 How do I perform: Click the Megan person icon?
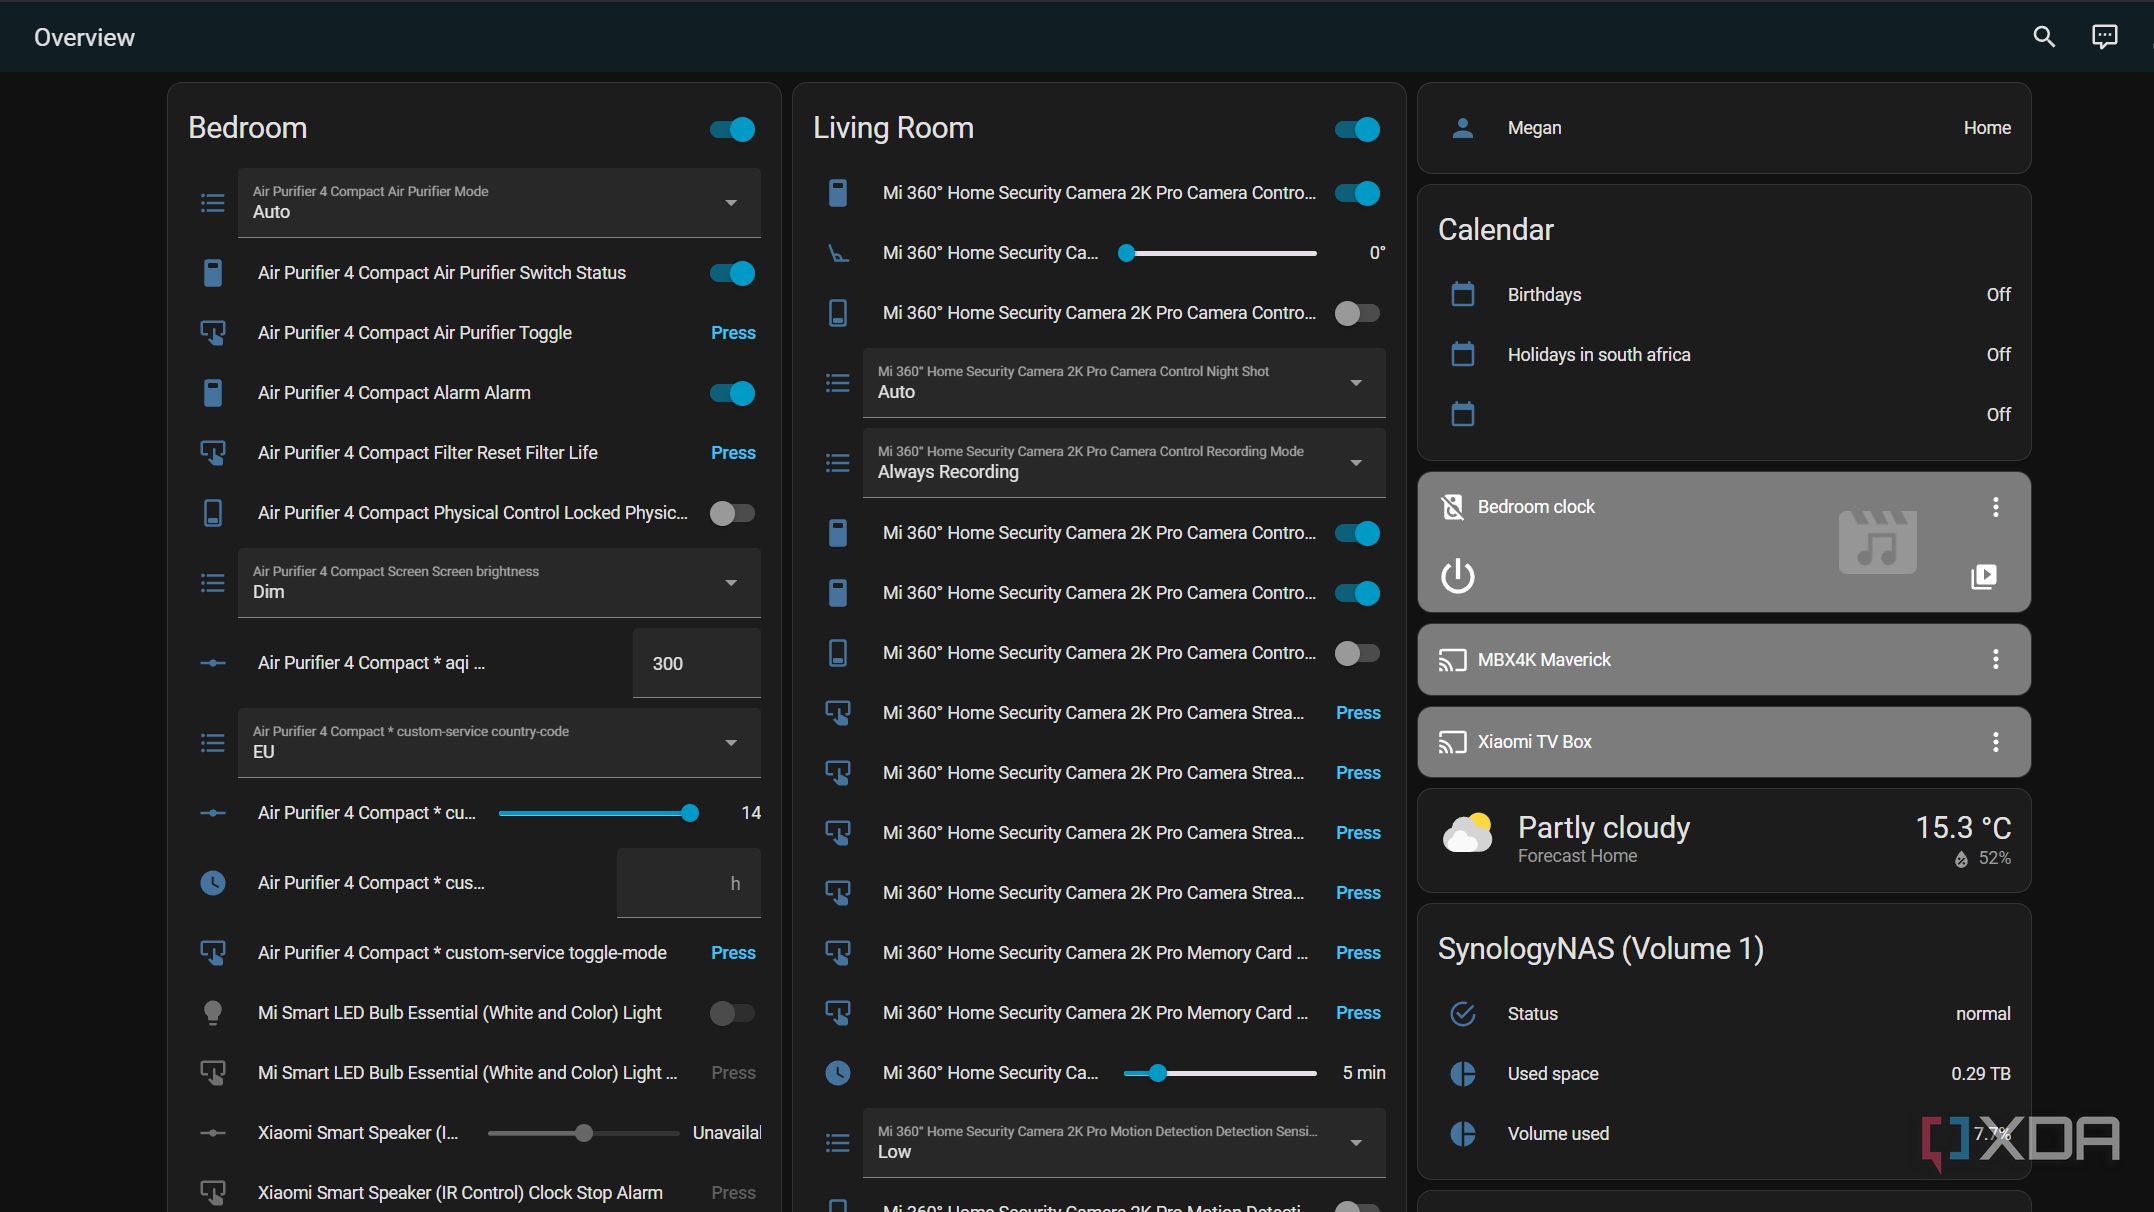1463,128
